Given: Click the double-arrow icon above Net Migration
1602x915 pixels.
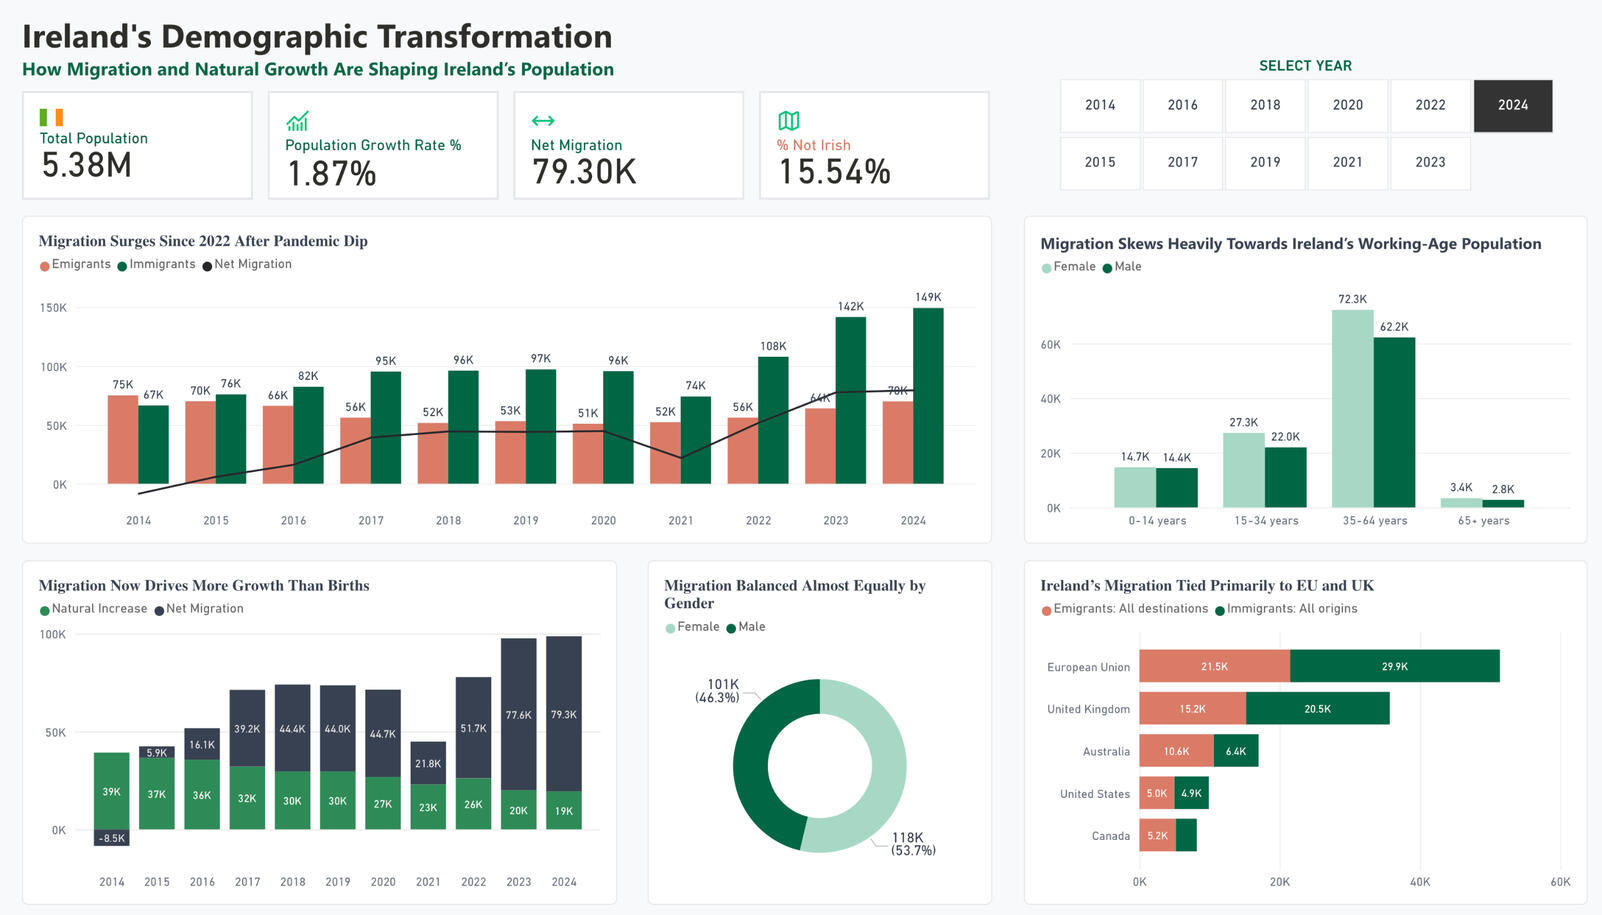Looking at the screenshot, I should click(x=542, y=121).
